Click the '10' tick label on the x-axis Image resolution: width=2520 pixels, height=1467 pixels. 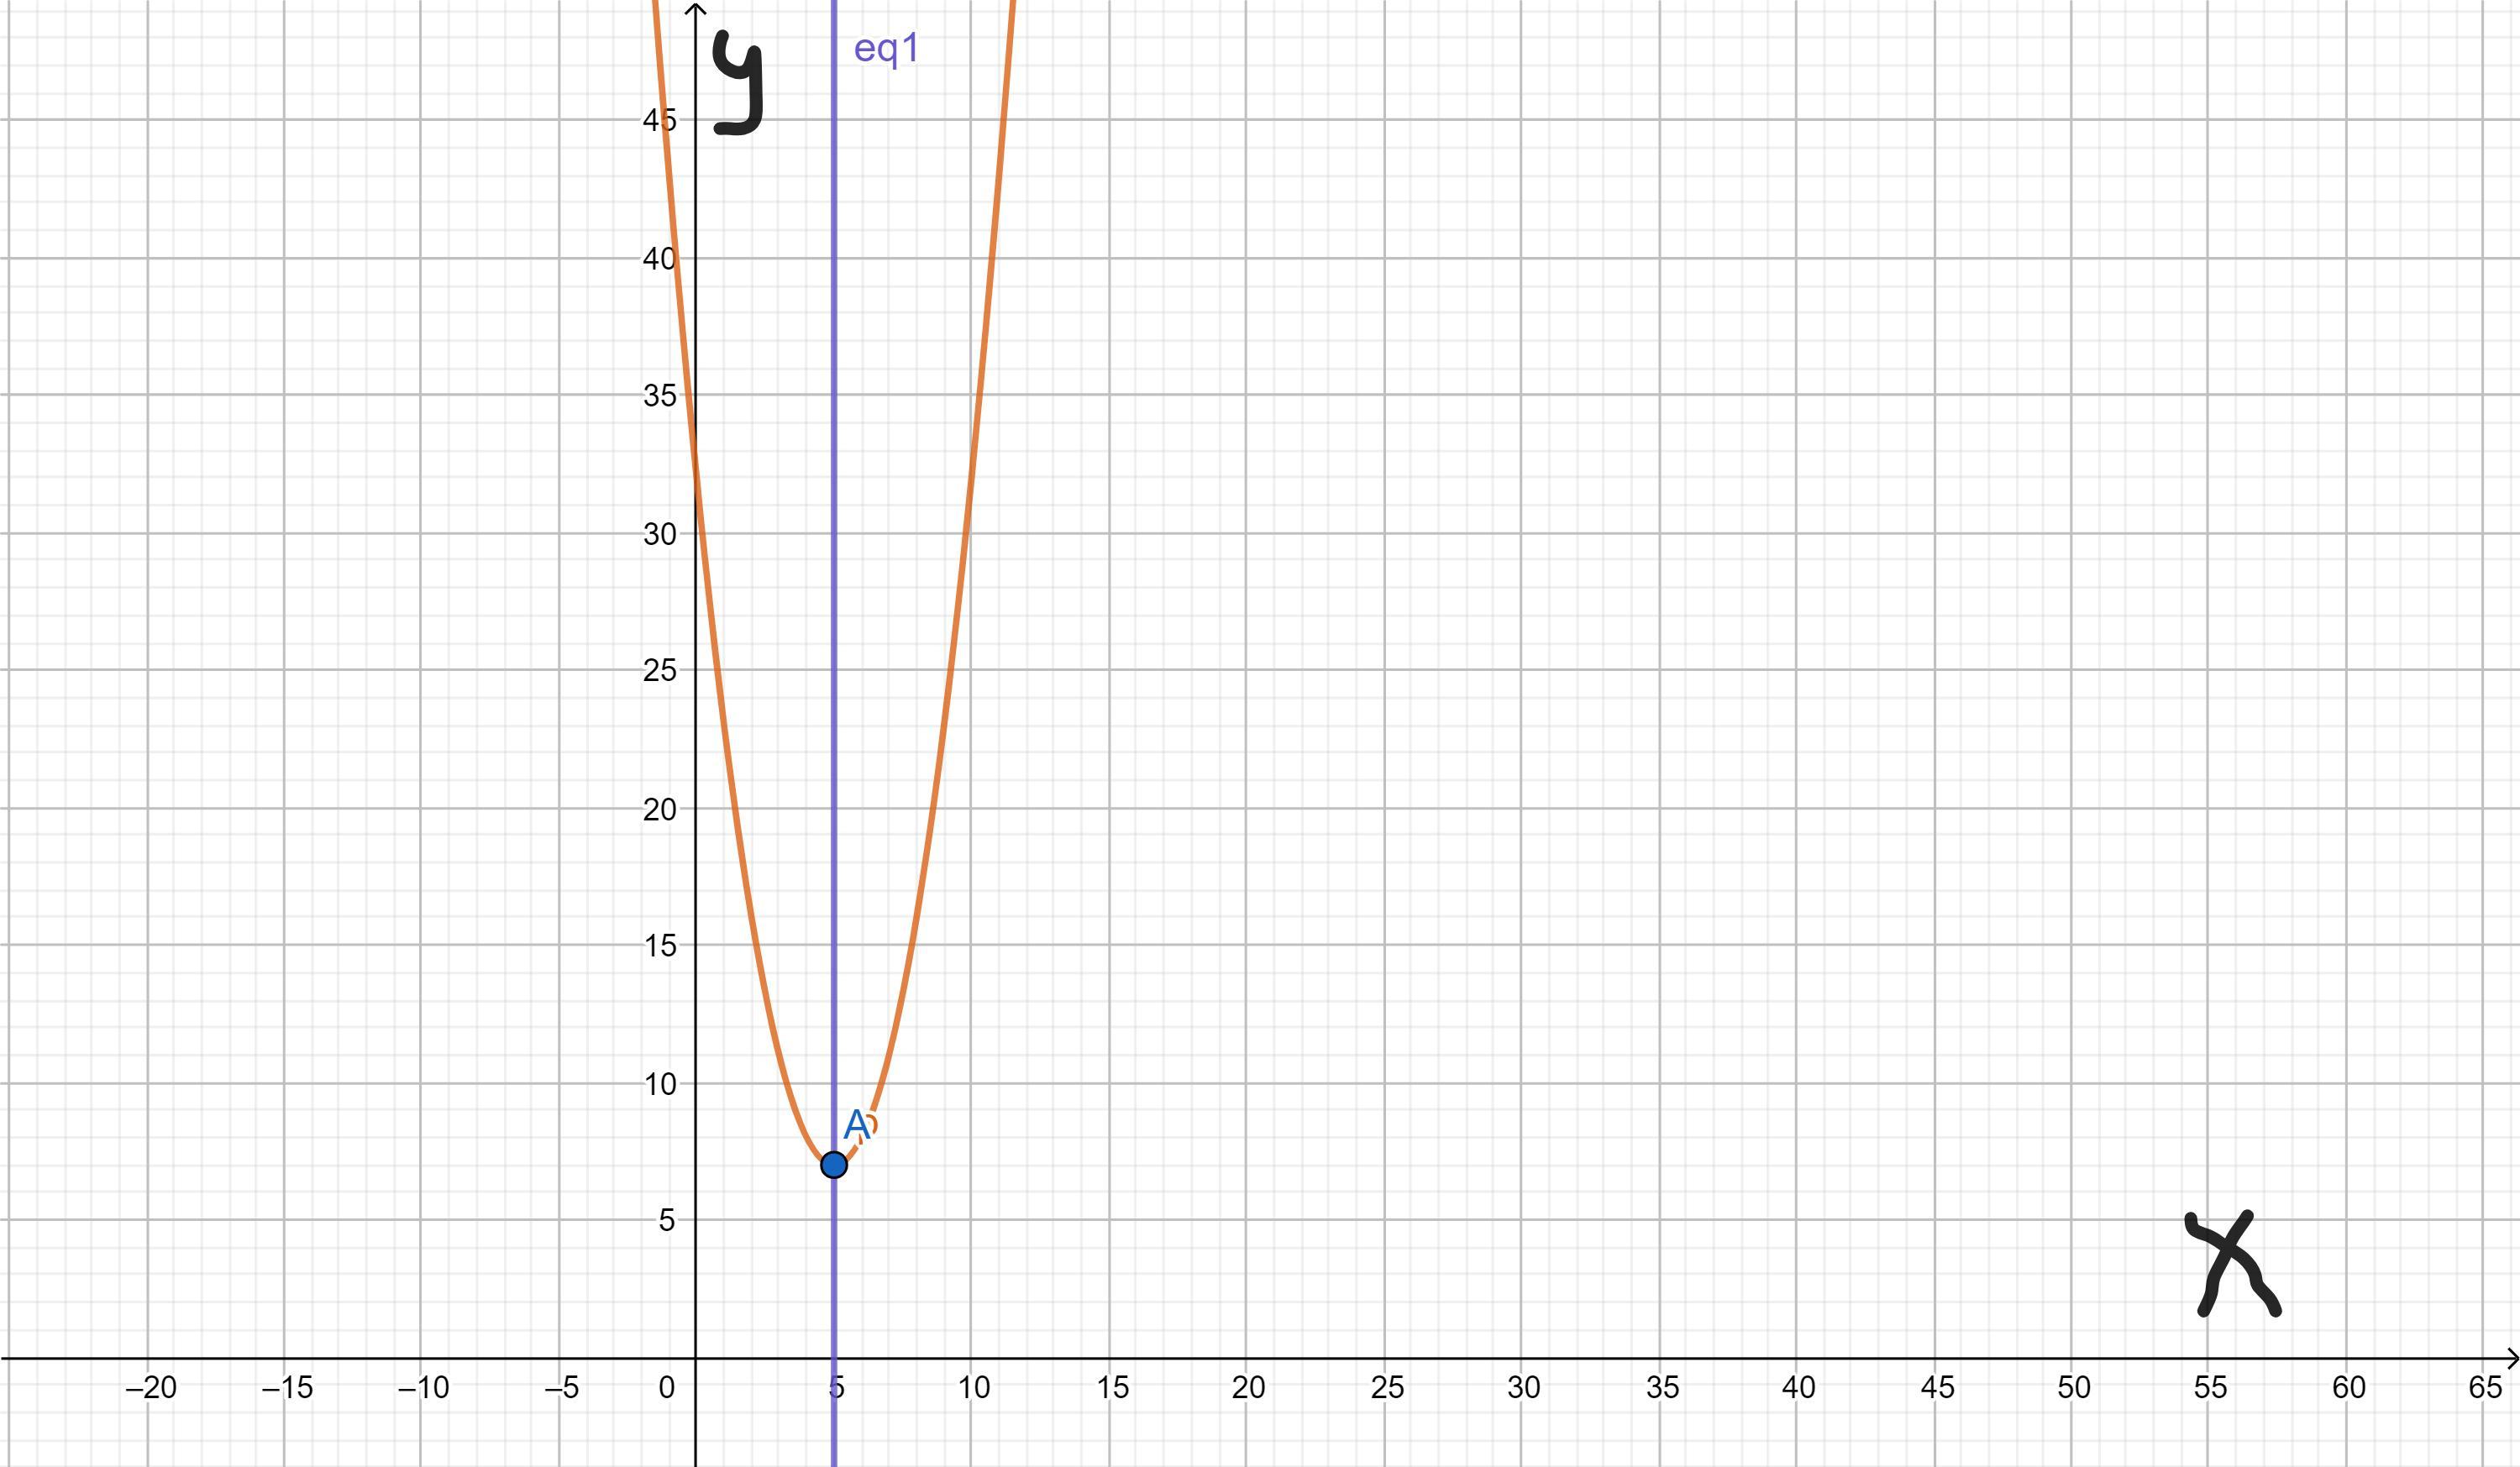[x=974, y=1388]
